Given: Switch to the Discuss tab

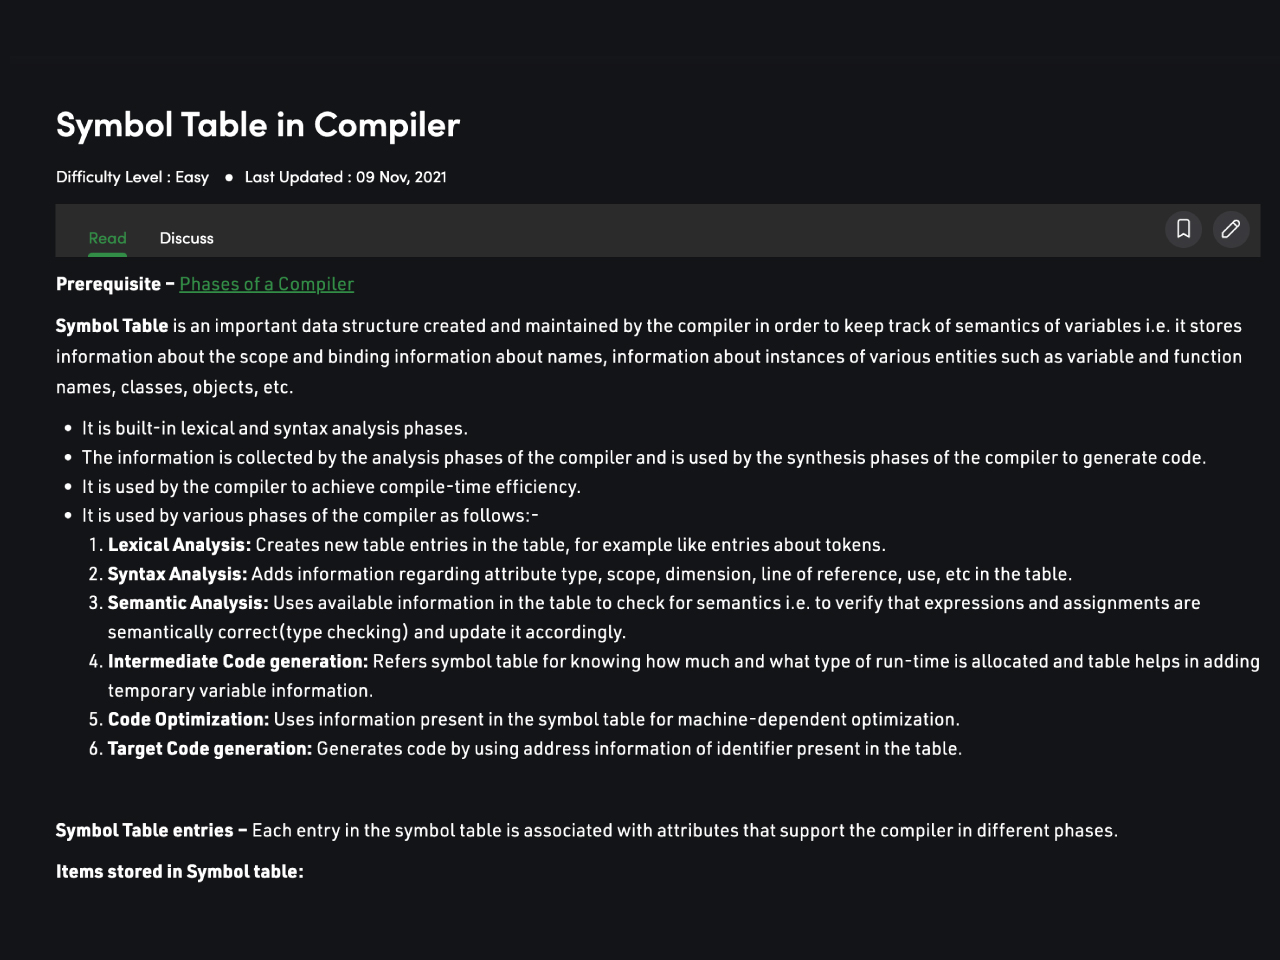Looking at the screenshot, I should (187, 238).
